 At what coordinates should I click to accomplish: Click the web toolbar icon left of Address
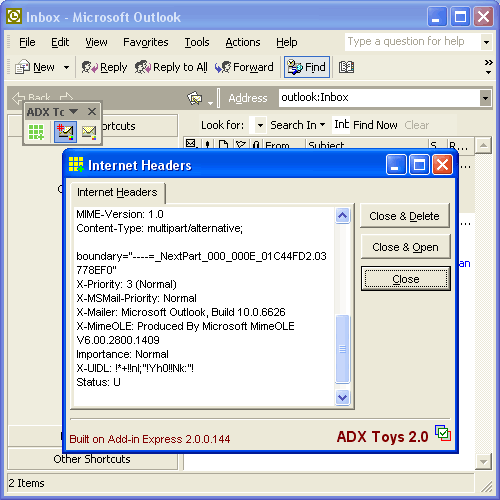[x=195, y=98]
